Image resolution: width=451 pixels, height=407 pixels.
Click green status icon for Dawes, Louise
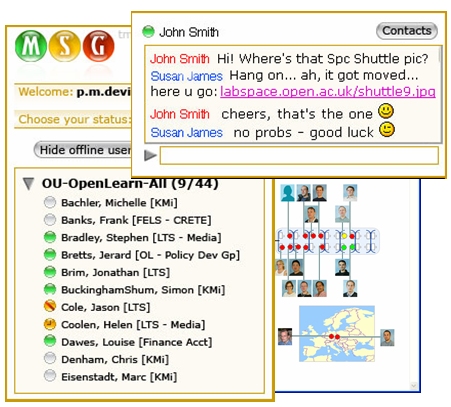click(x=50, y=342)
